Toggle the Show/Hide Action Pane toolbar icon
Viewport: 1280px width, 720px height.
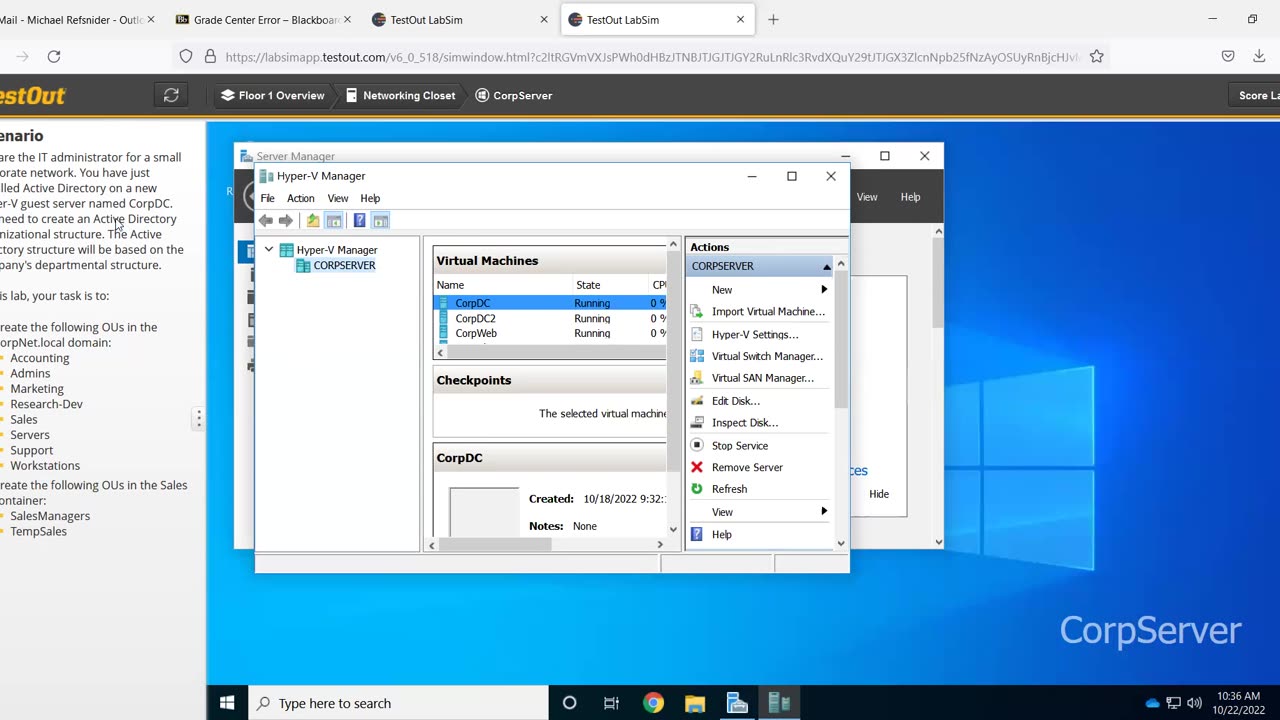coord(380,220)
